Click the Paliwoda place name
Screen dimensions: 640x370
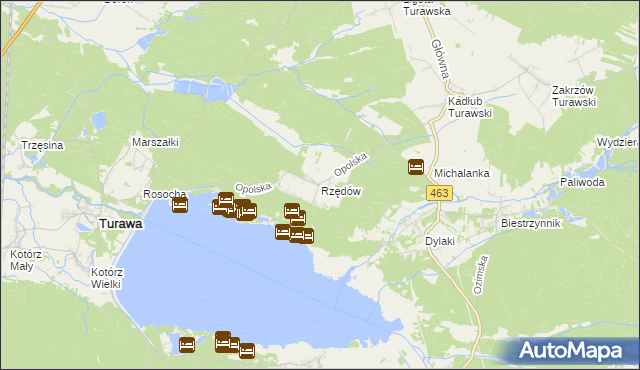point(582,182)
